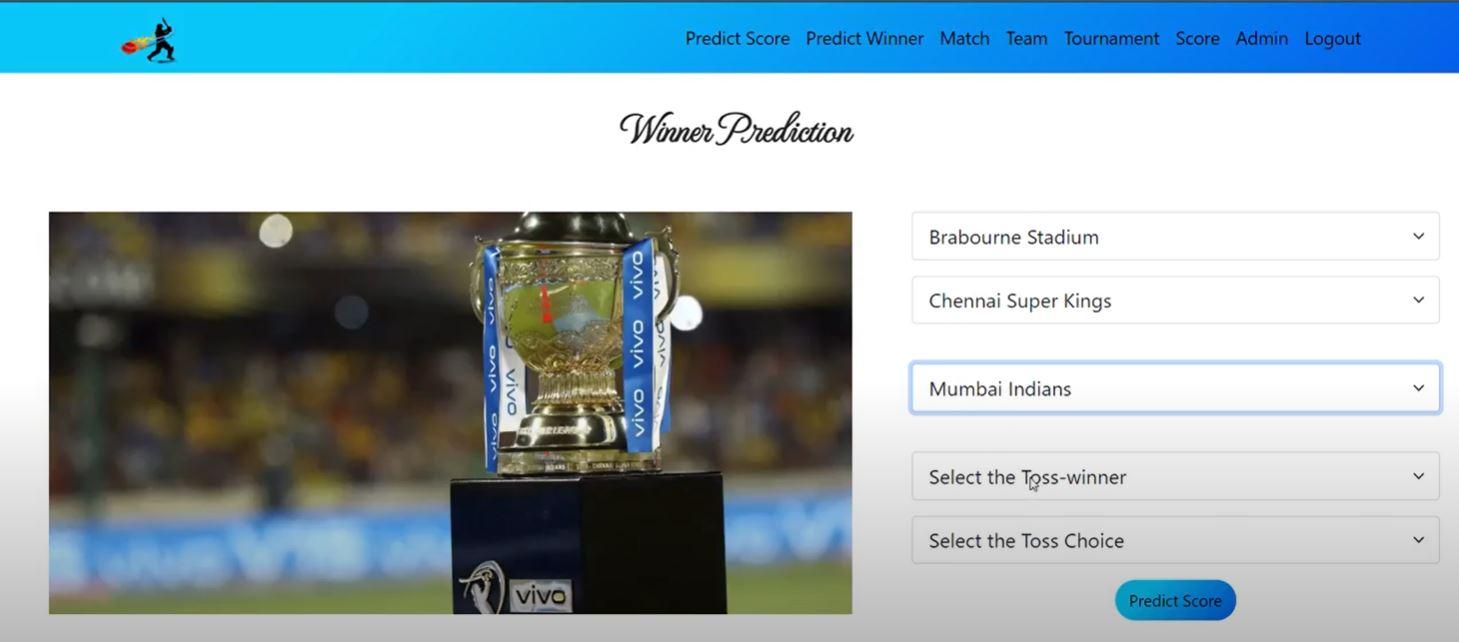Open the Brabourne Stadium venue dropdown

(x=1175, y=236)
